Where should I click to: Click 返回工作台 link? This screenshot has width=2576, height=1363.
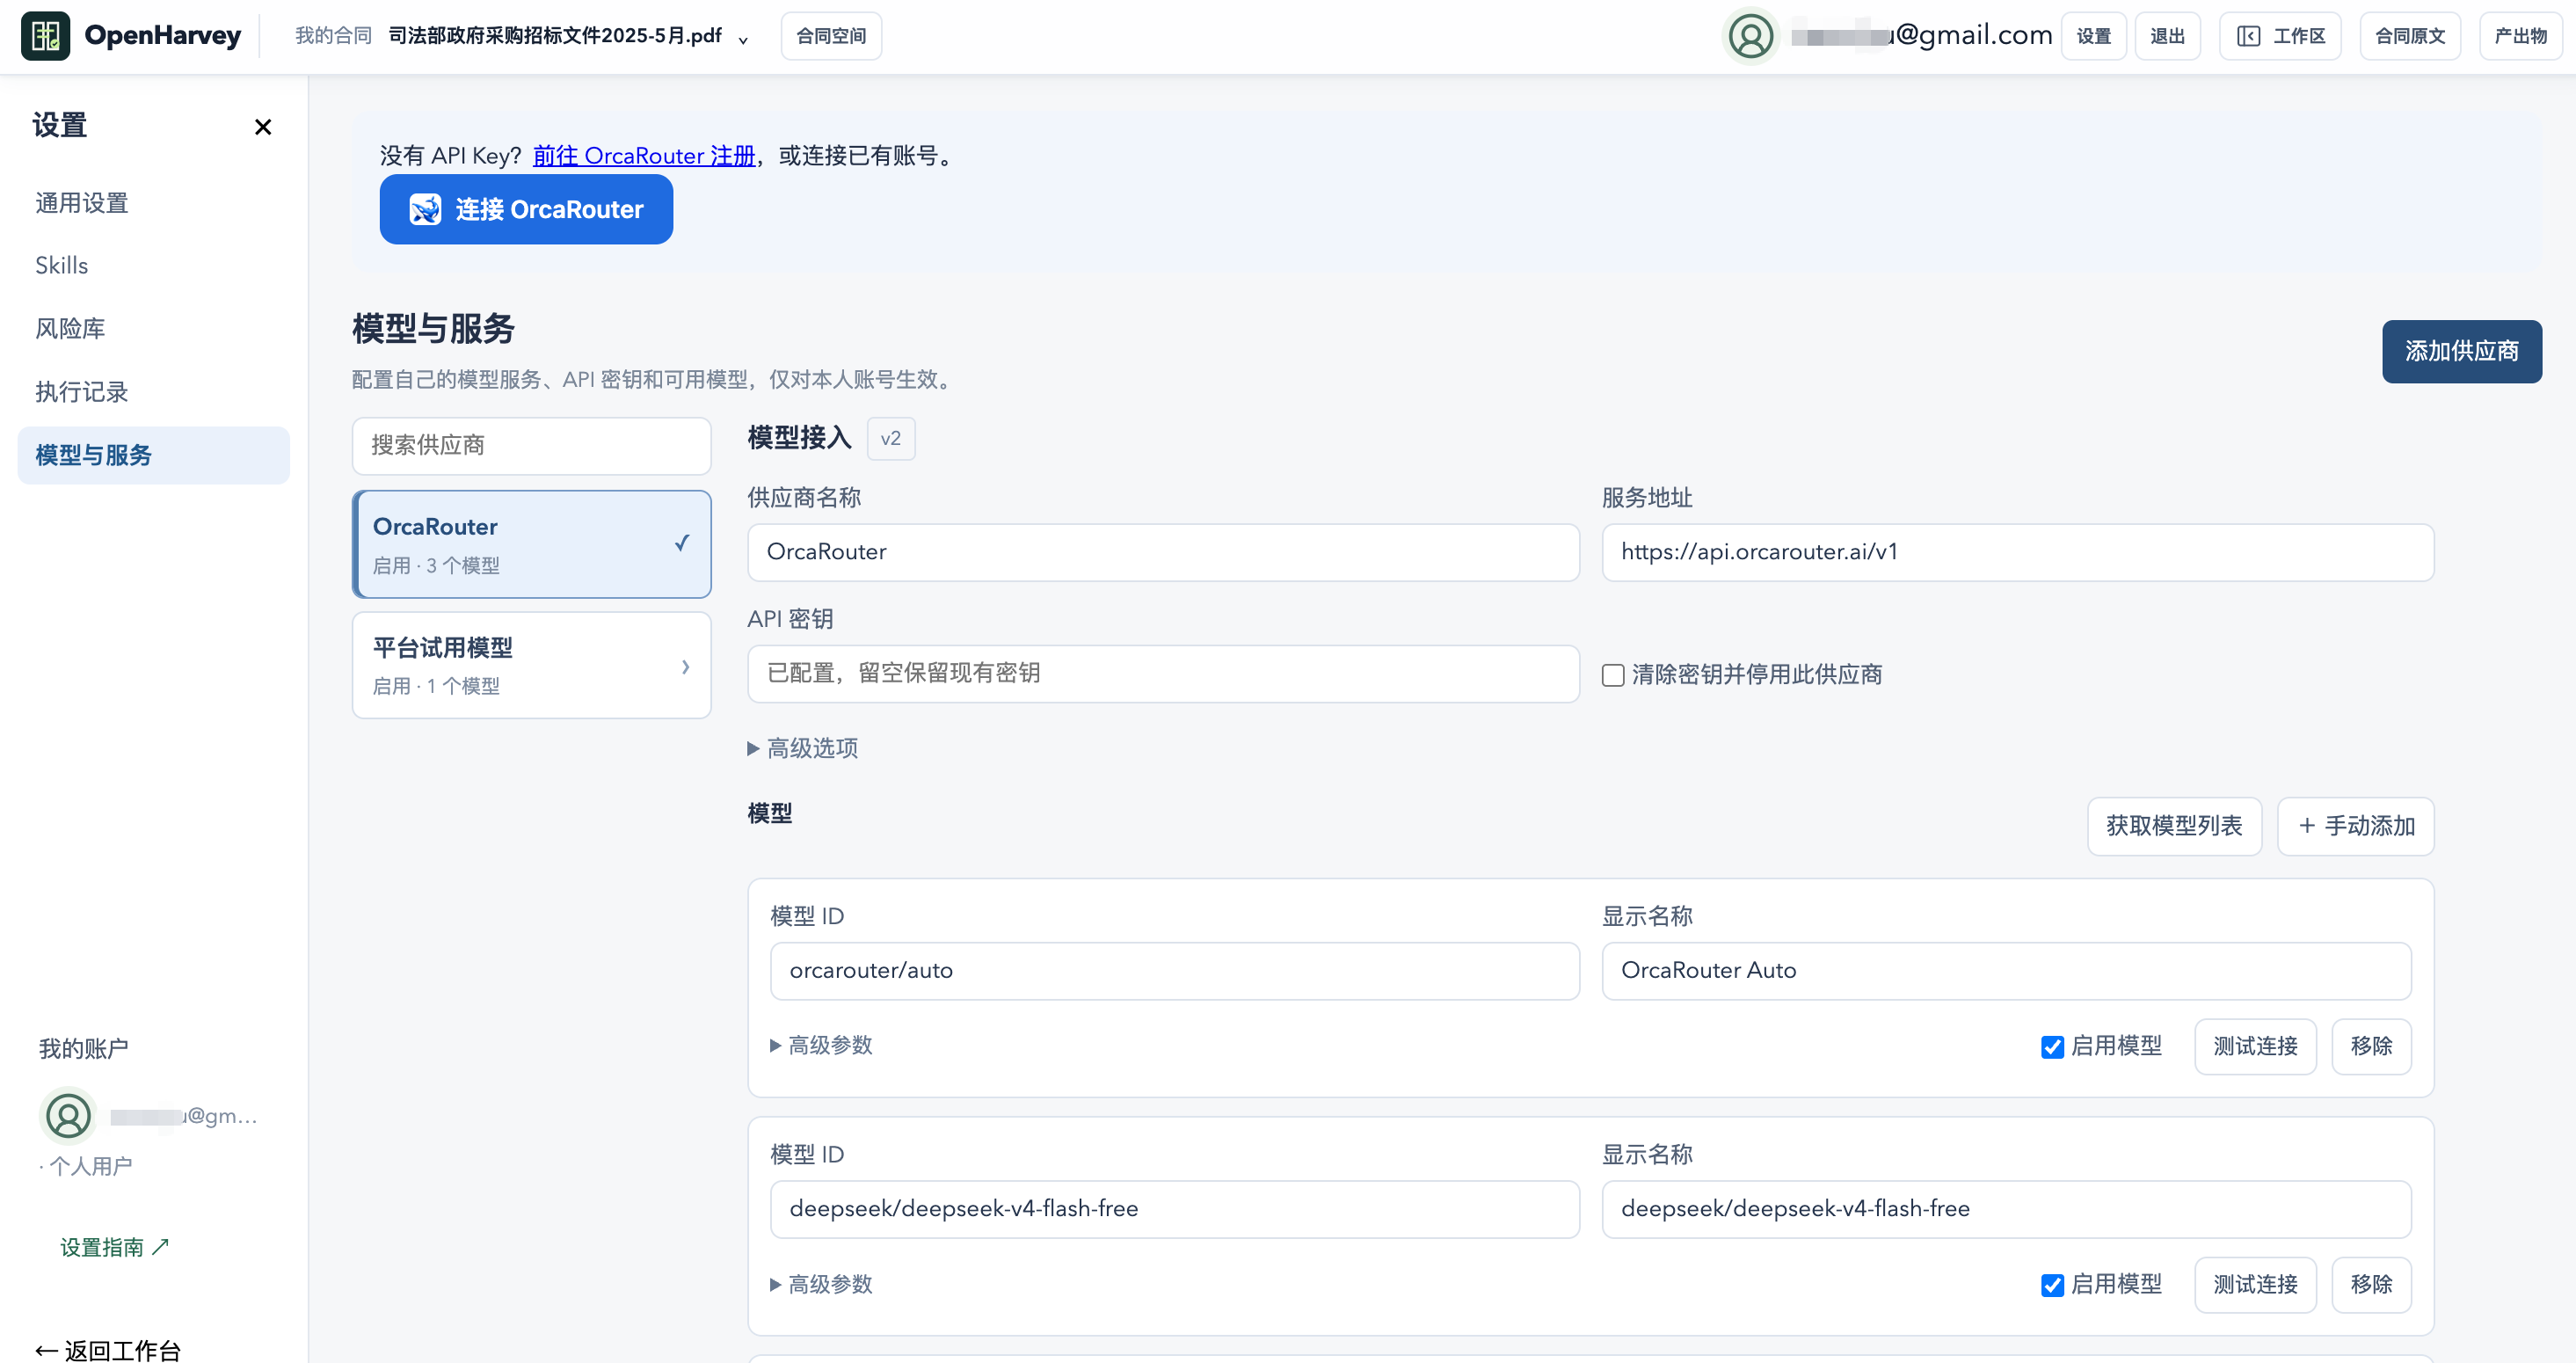pos(108,1350)
